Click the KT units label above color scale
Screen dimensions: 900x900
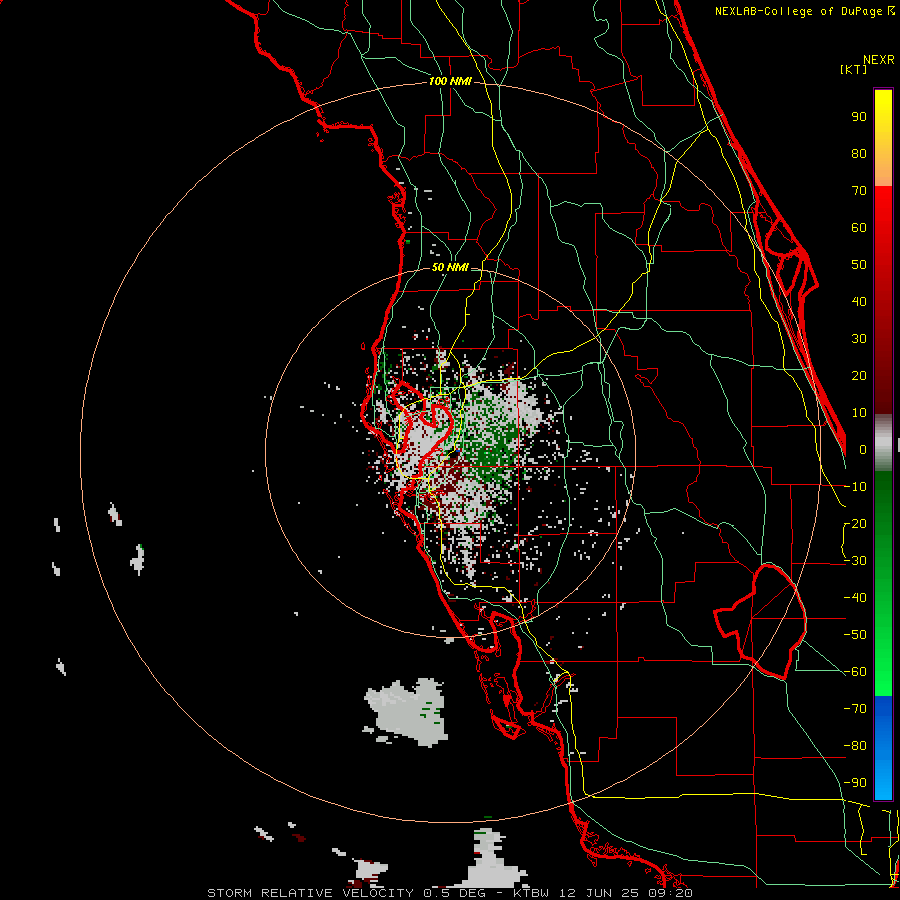(854, 69)
